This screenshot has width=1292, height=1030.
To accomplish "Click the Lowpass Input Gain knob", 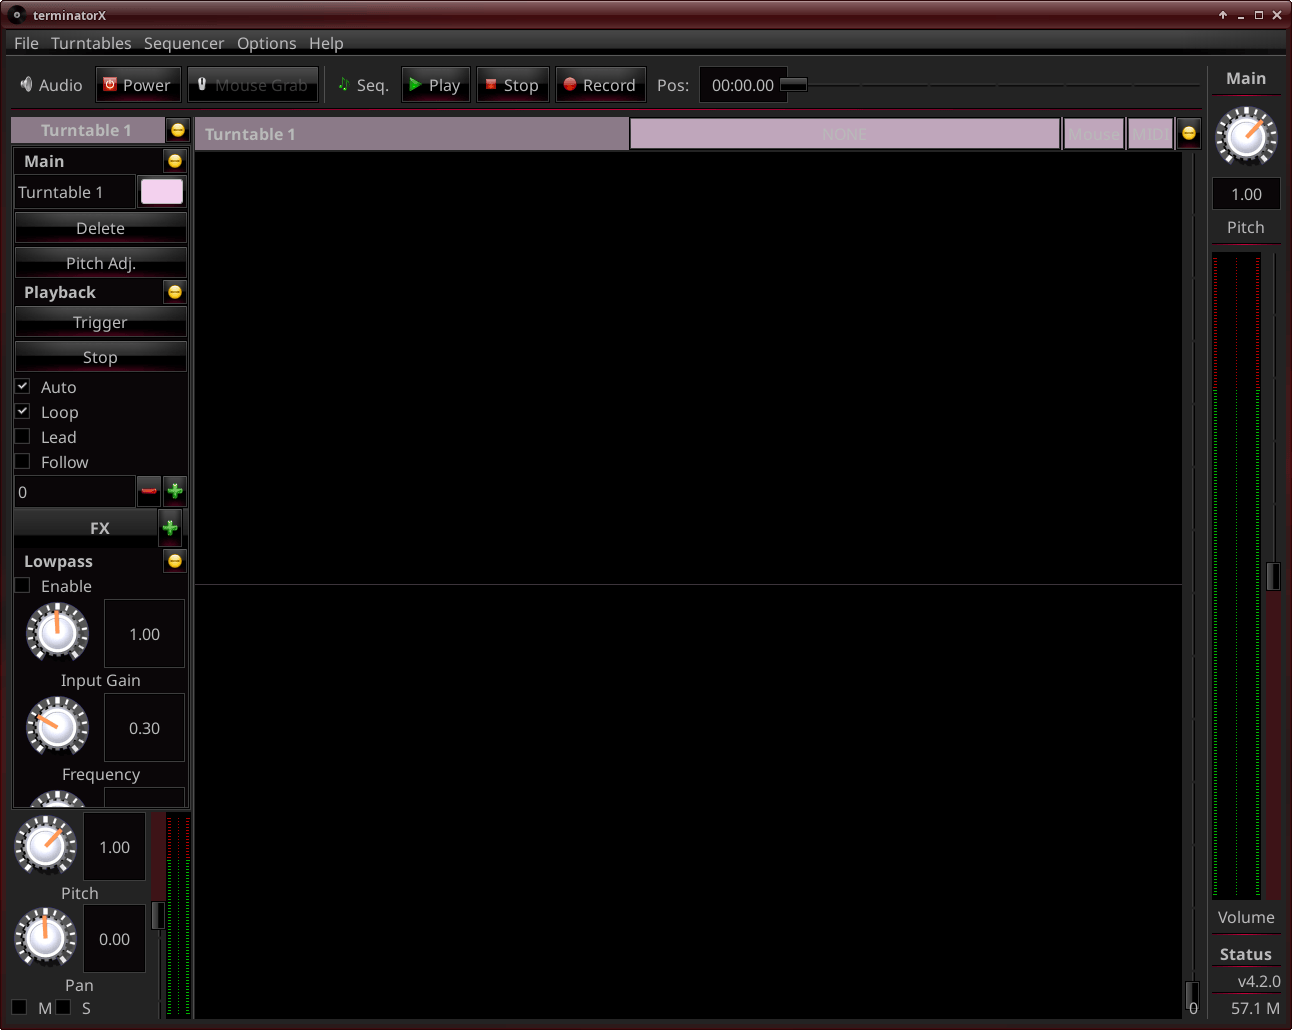I will [x=57, y=632].
